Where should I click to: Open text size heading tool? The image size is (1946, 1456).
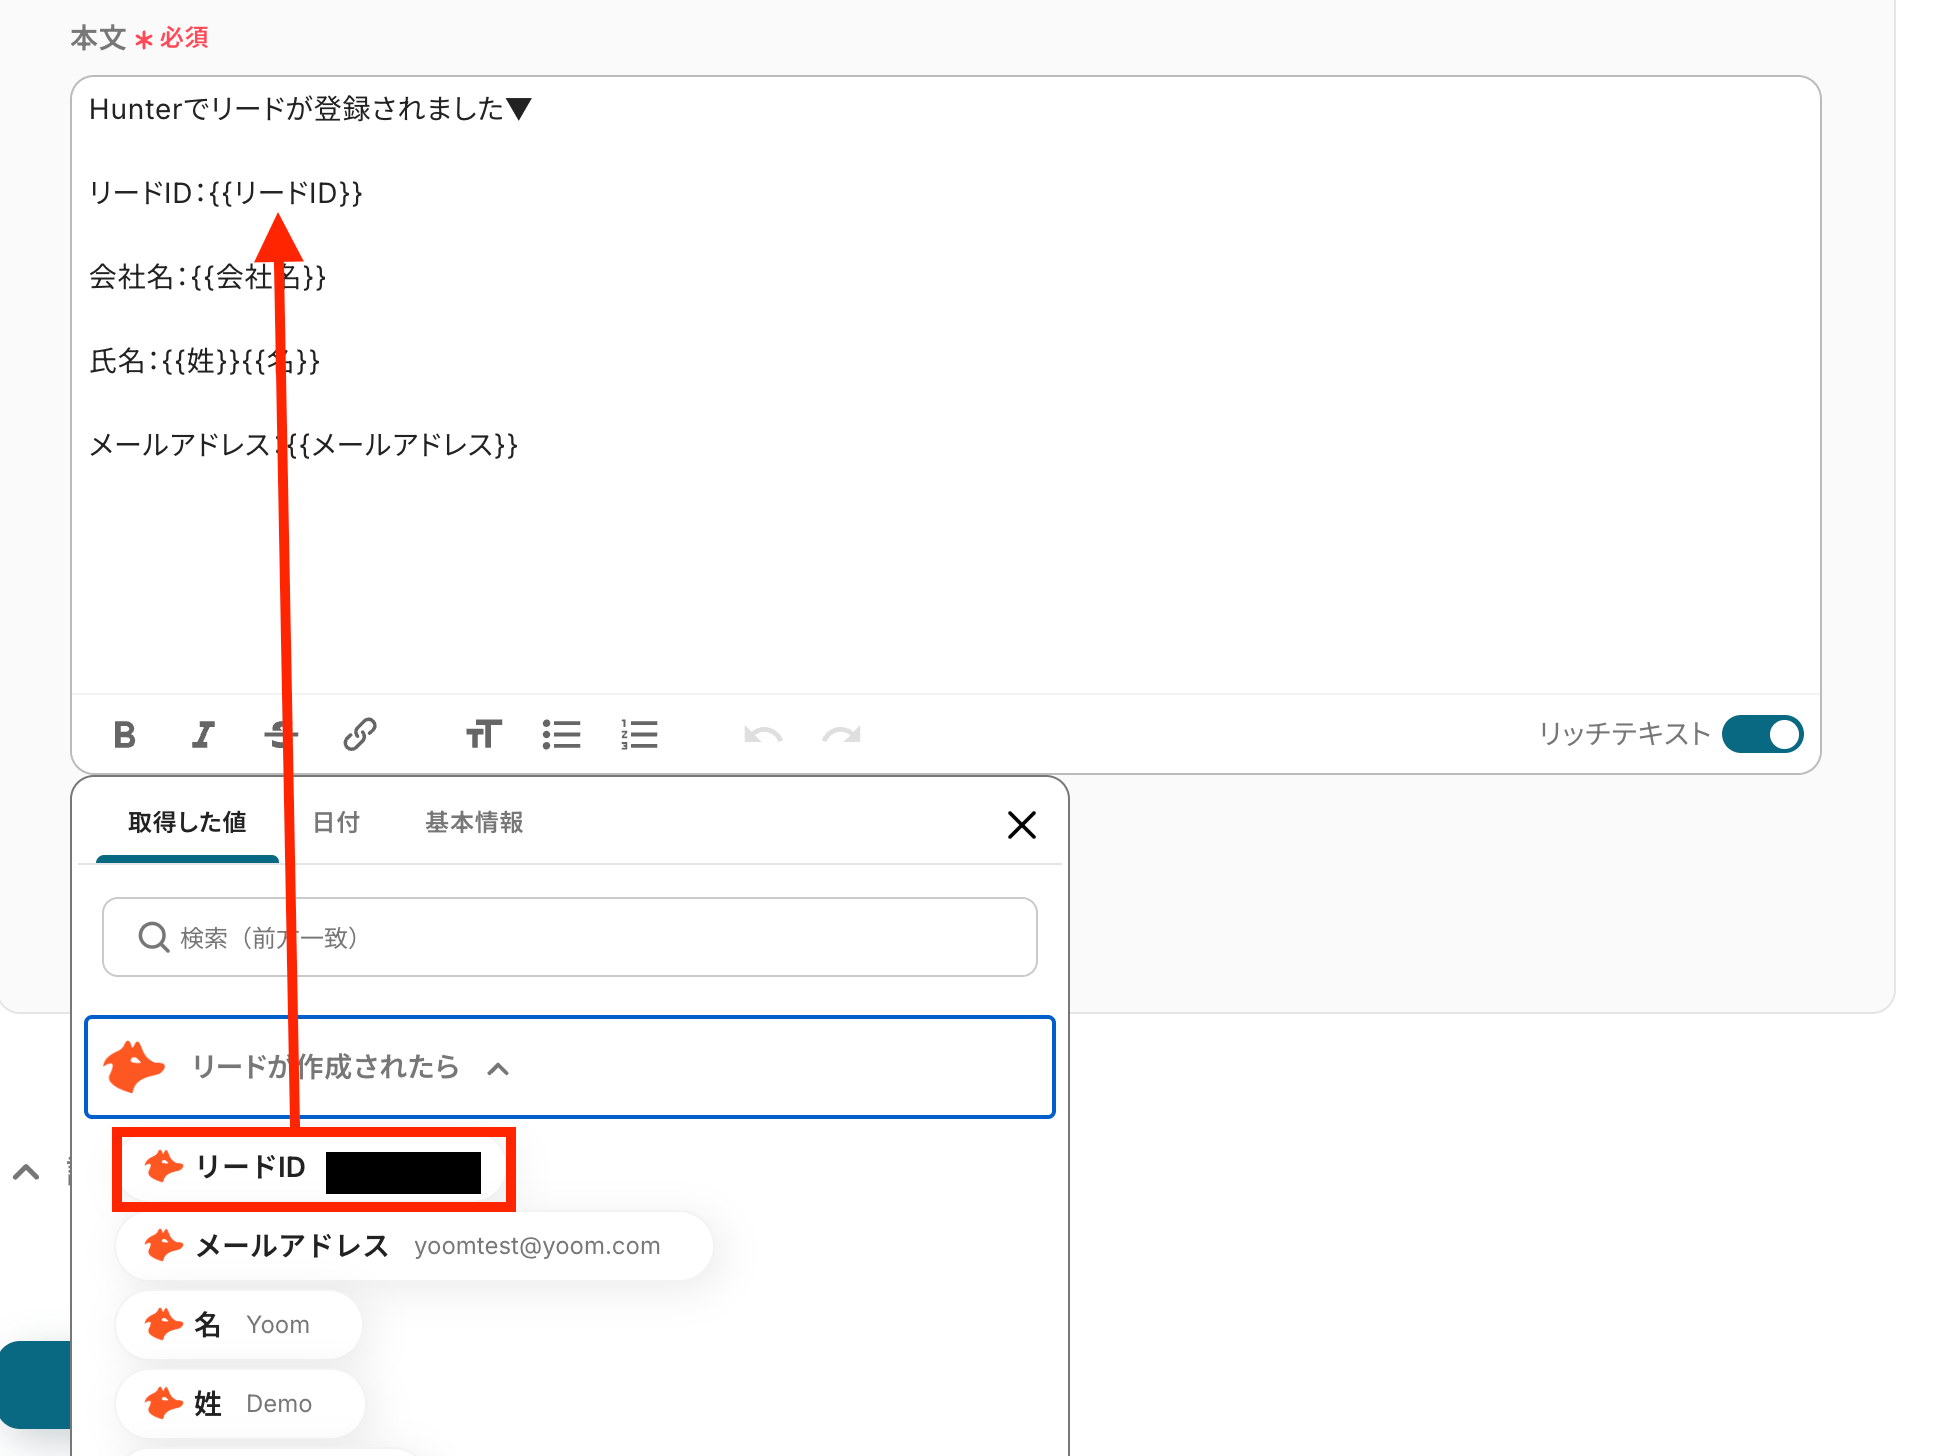(x=483, y=735)
